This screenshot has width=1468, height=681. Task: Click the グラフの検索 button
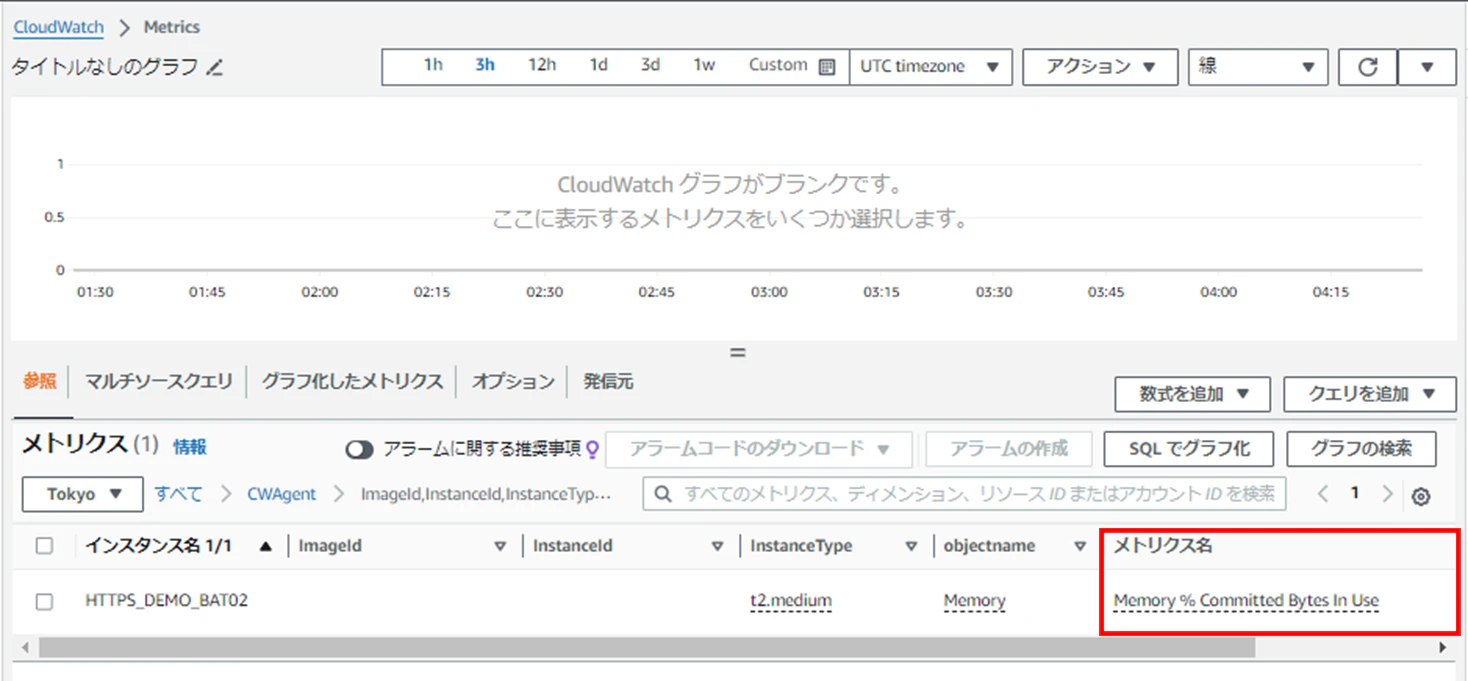tap(1362, 449)
